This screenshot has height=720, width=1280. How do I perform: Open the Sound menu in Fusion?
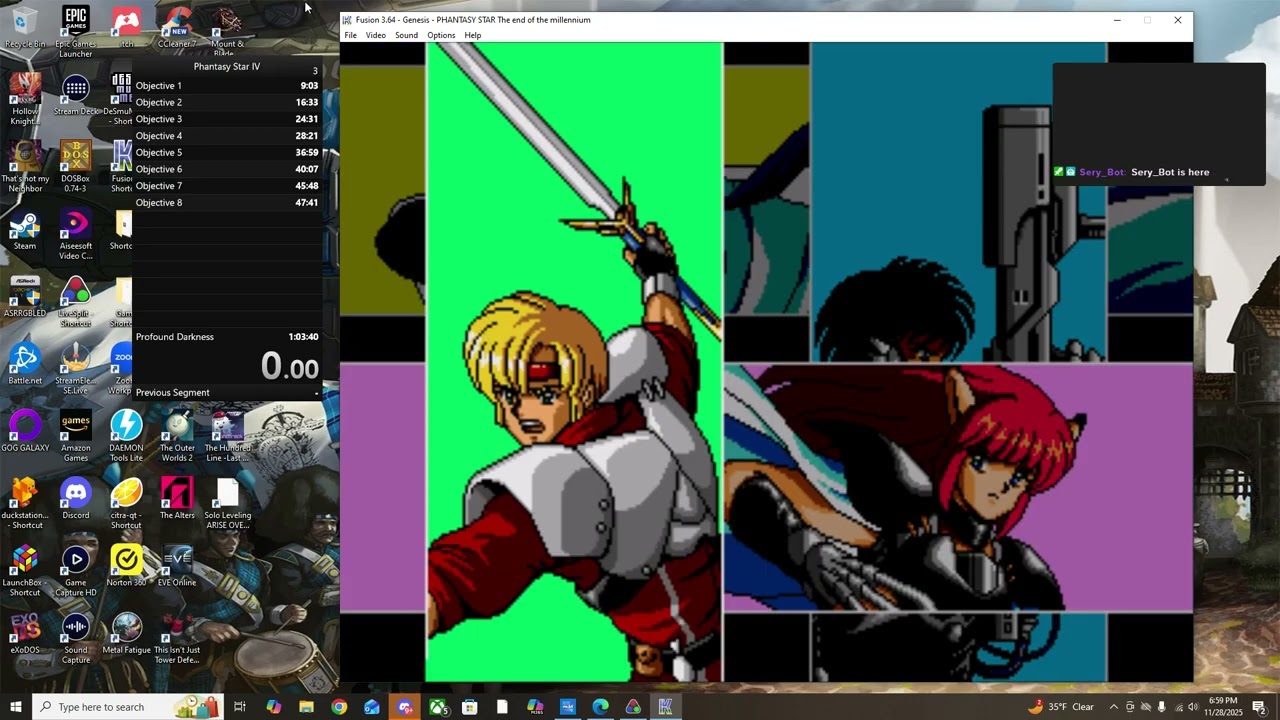[x=406, y=35]
